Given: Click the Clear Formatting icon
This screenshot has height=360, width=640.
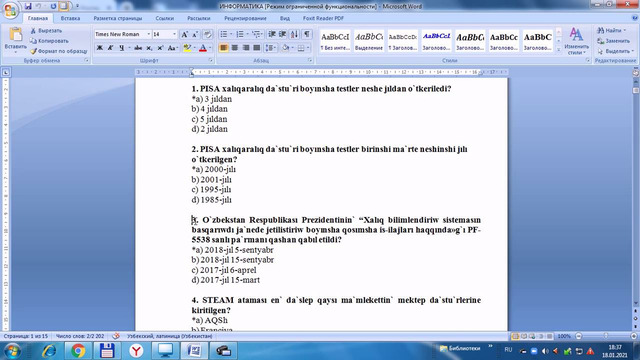Looking at the screenshot, I should coord(207,35).
